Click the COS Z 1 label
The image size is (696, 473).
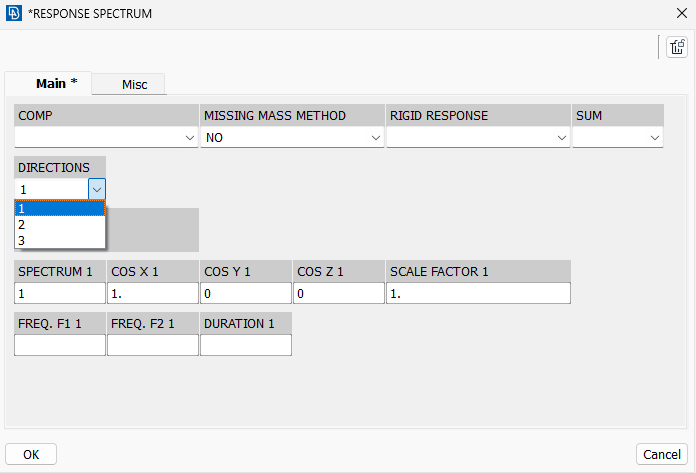tap(320, 272)
